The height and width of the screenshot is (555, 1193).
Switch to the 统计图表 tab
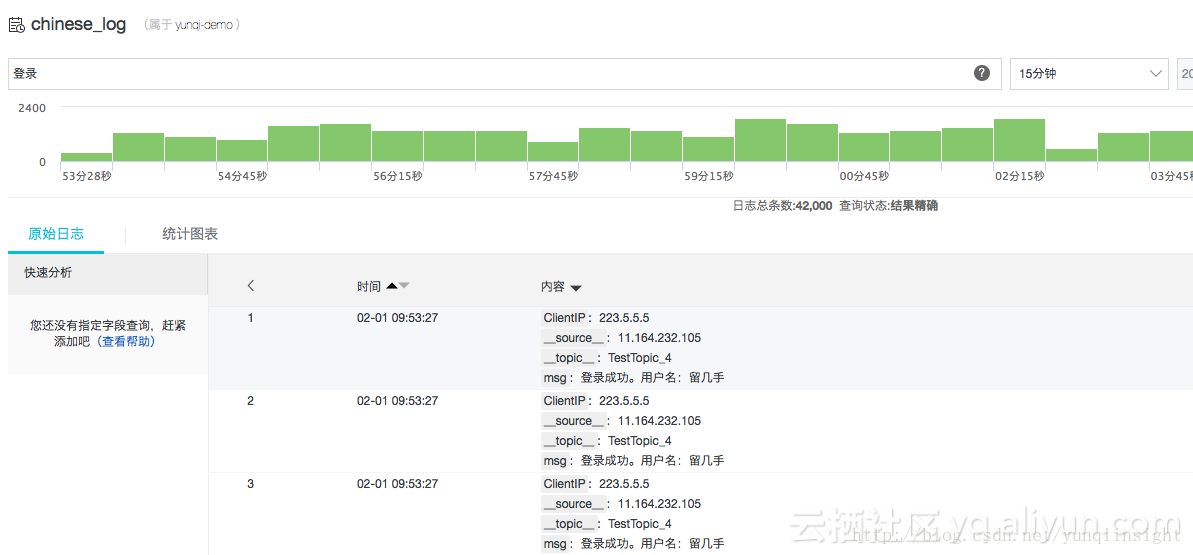[190, 234]
